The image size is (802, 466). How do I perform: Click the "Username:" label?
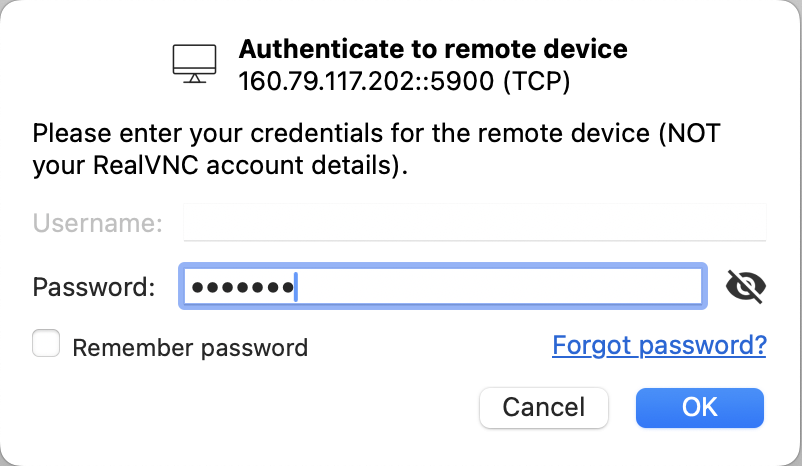[97, 223]
